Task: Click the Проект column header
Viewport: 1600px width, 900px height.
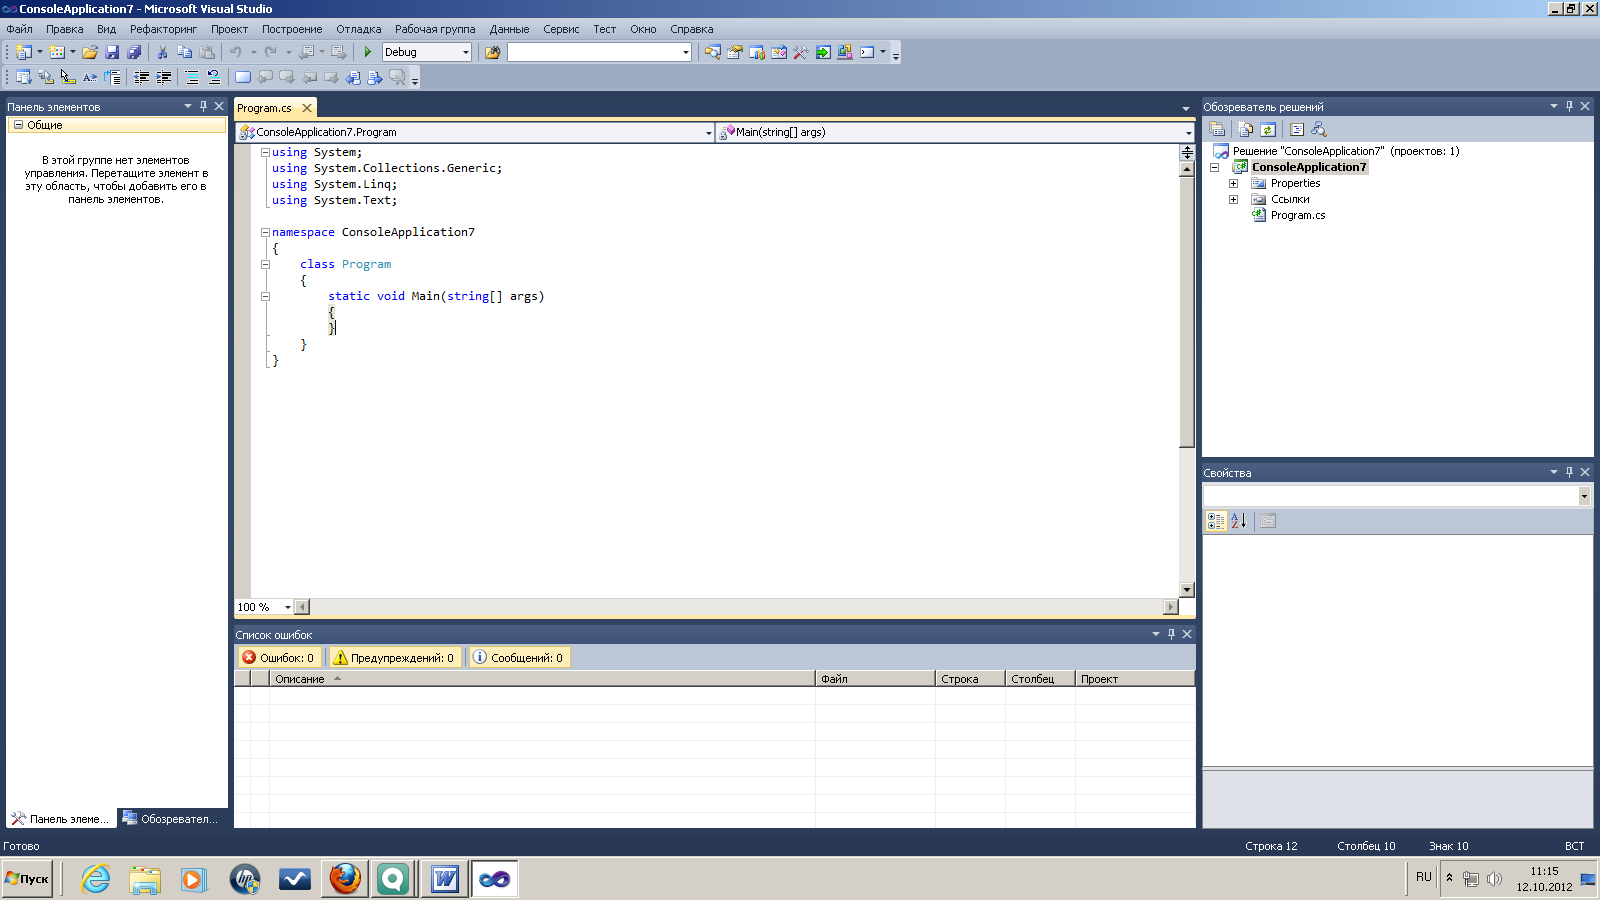Action: pos(1135,678)
